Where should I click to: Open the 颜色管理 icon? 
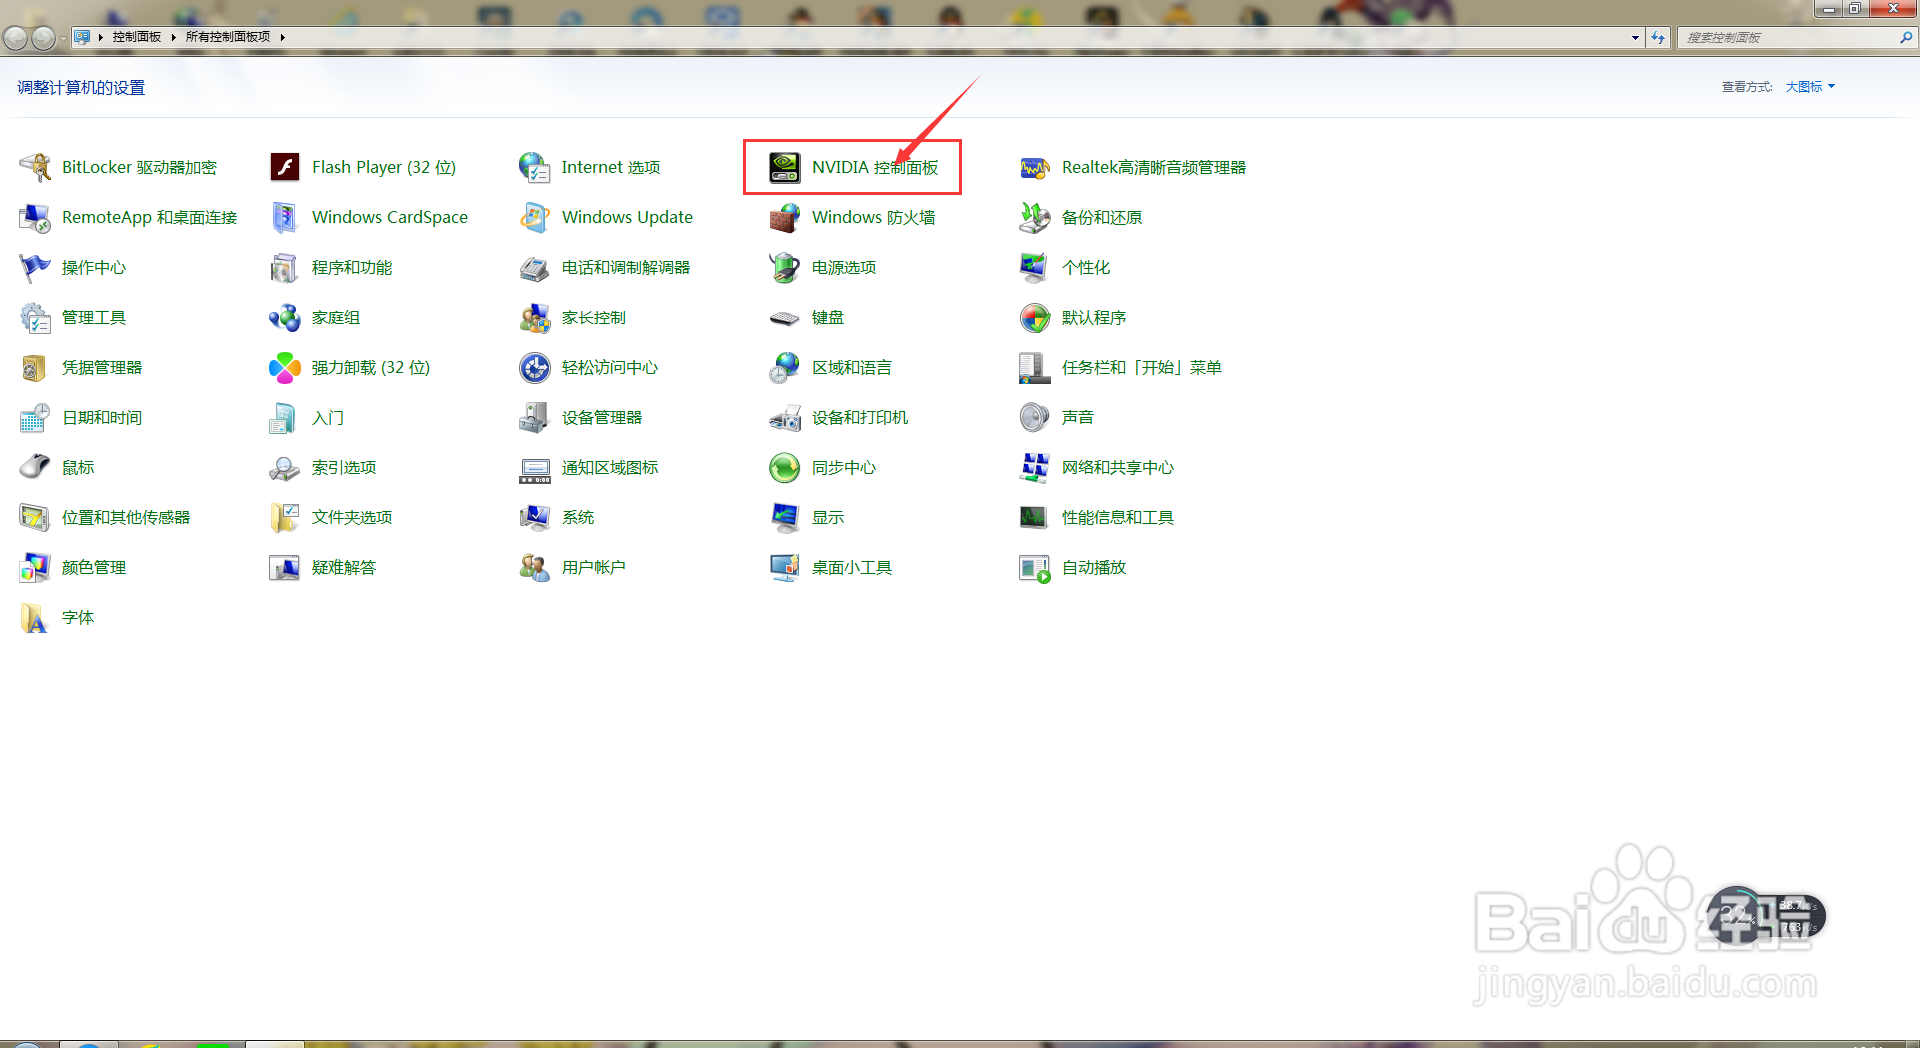click(x=35, y=567)
